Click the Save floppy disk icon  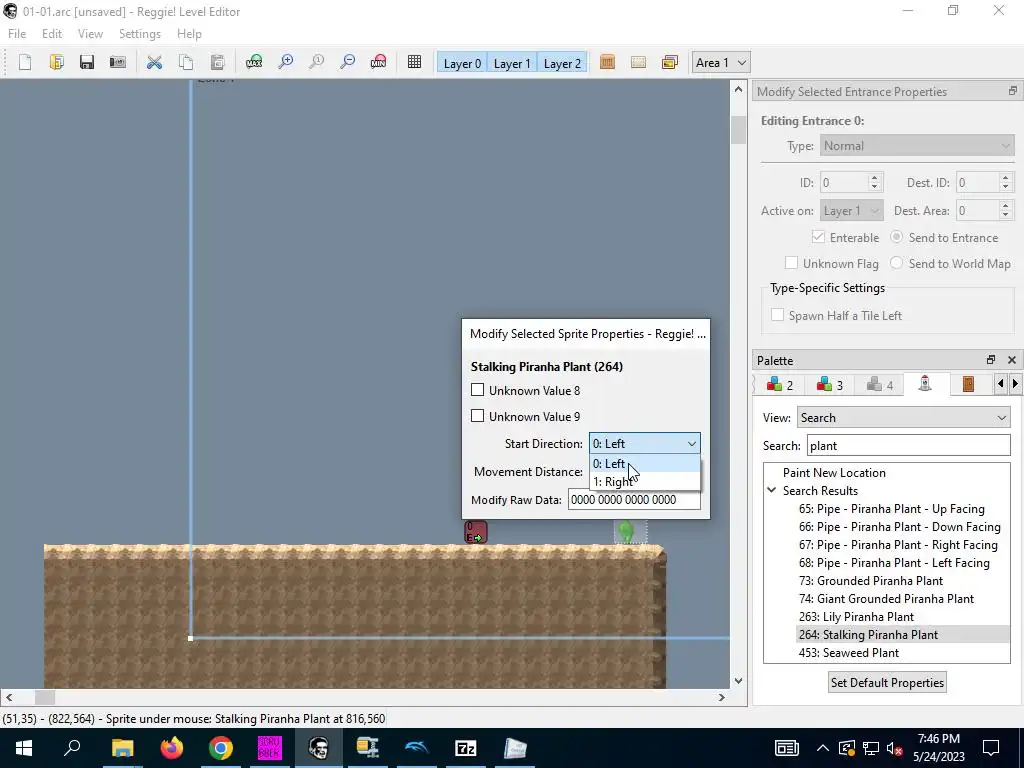click(x=87, y=63)
